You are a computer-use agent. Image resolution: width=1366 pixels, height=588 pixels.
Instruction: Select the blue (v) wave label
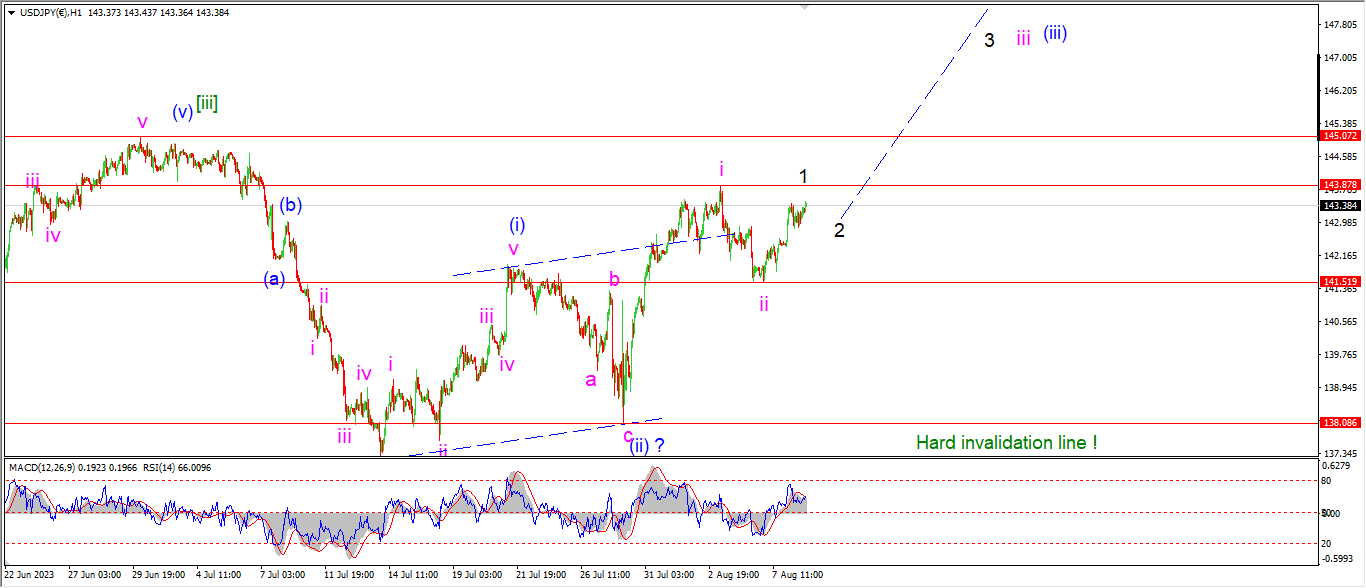[x=182, y=112]
